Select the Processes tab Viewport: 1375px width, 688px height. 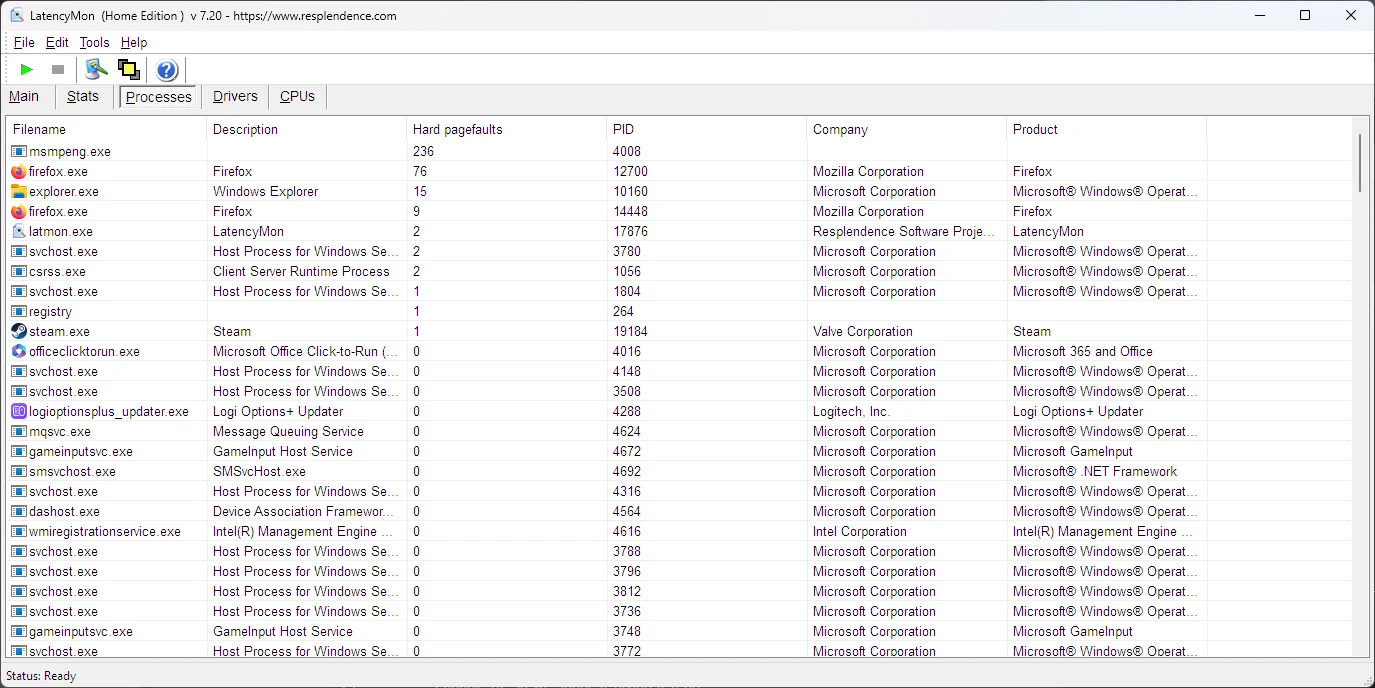[x=159, y=97]
